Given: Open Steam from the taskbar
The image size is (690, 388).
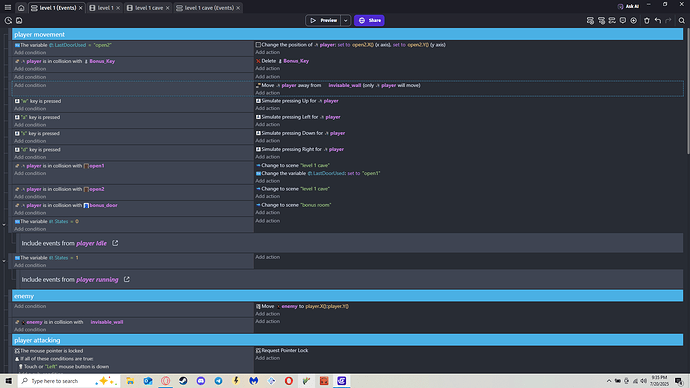Looking at the screenshot, I should coord(183,381).
